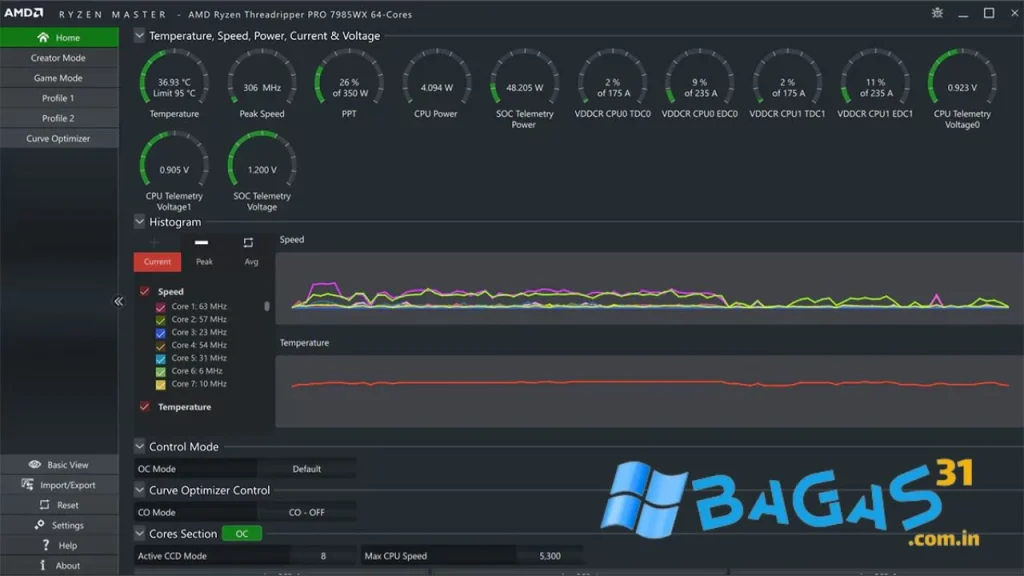Collapse the Cores Section chevron
The image size is (1024, 576).
pyautogui.click(x=139, y=533)
